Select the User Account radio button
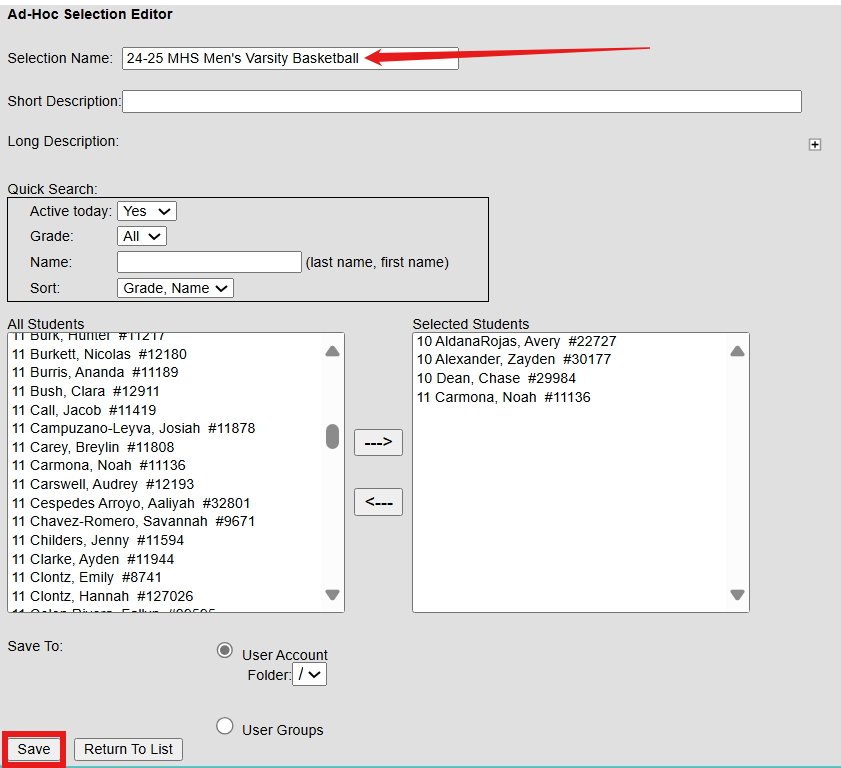 coord(225,651)
